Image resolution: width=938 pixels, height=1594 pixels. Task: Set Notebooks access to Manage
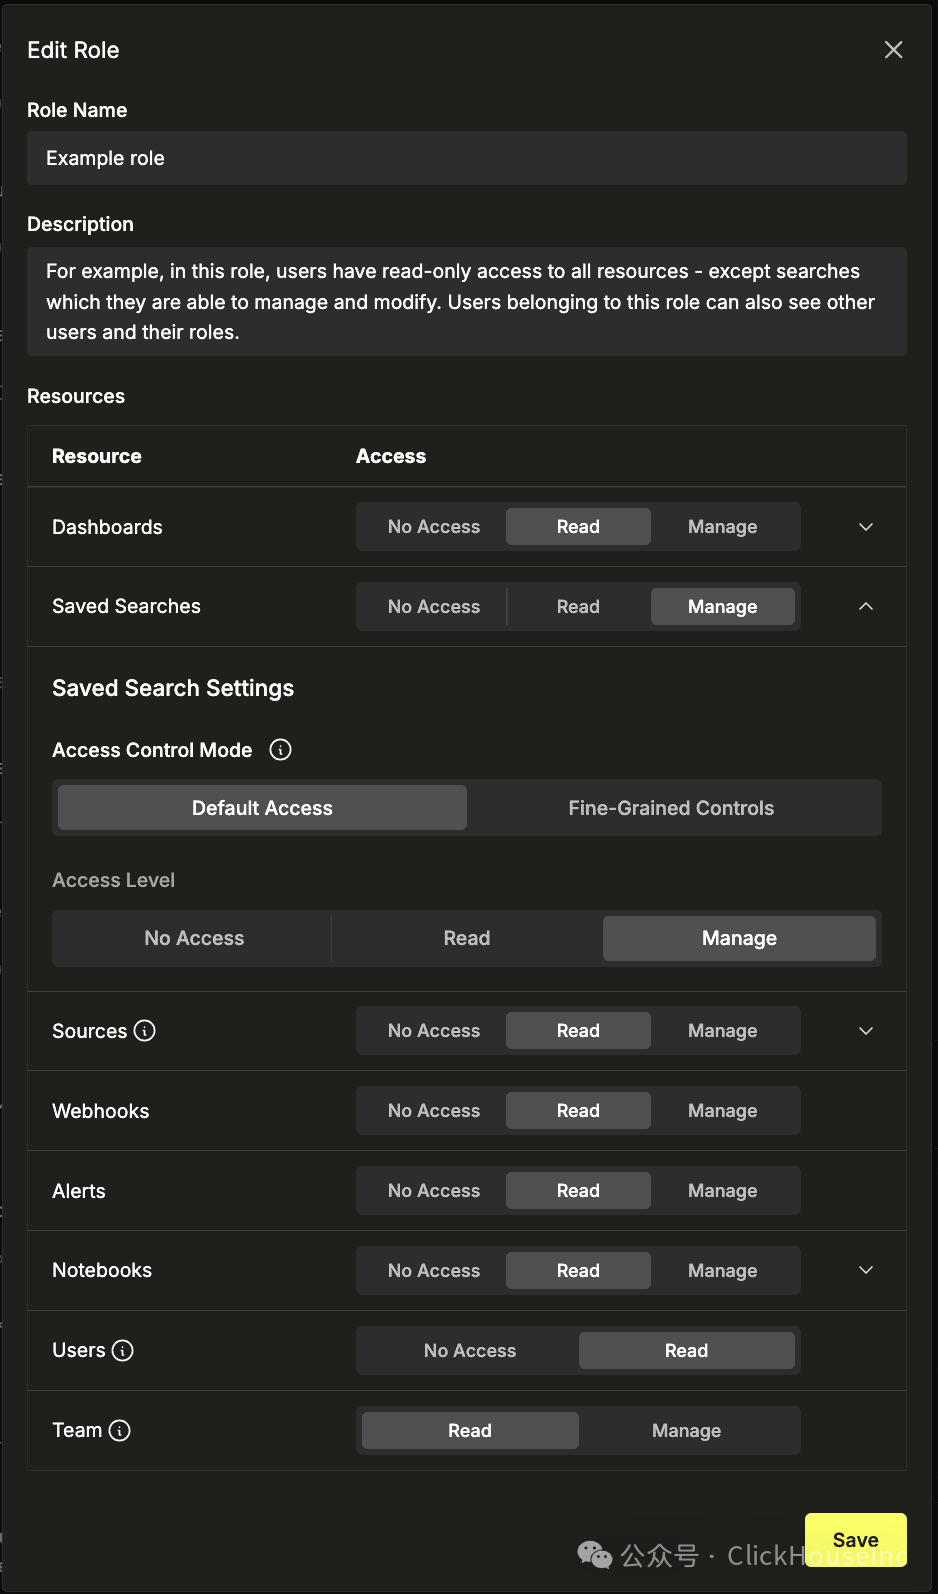[x=723, y=1271]
